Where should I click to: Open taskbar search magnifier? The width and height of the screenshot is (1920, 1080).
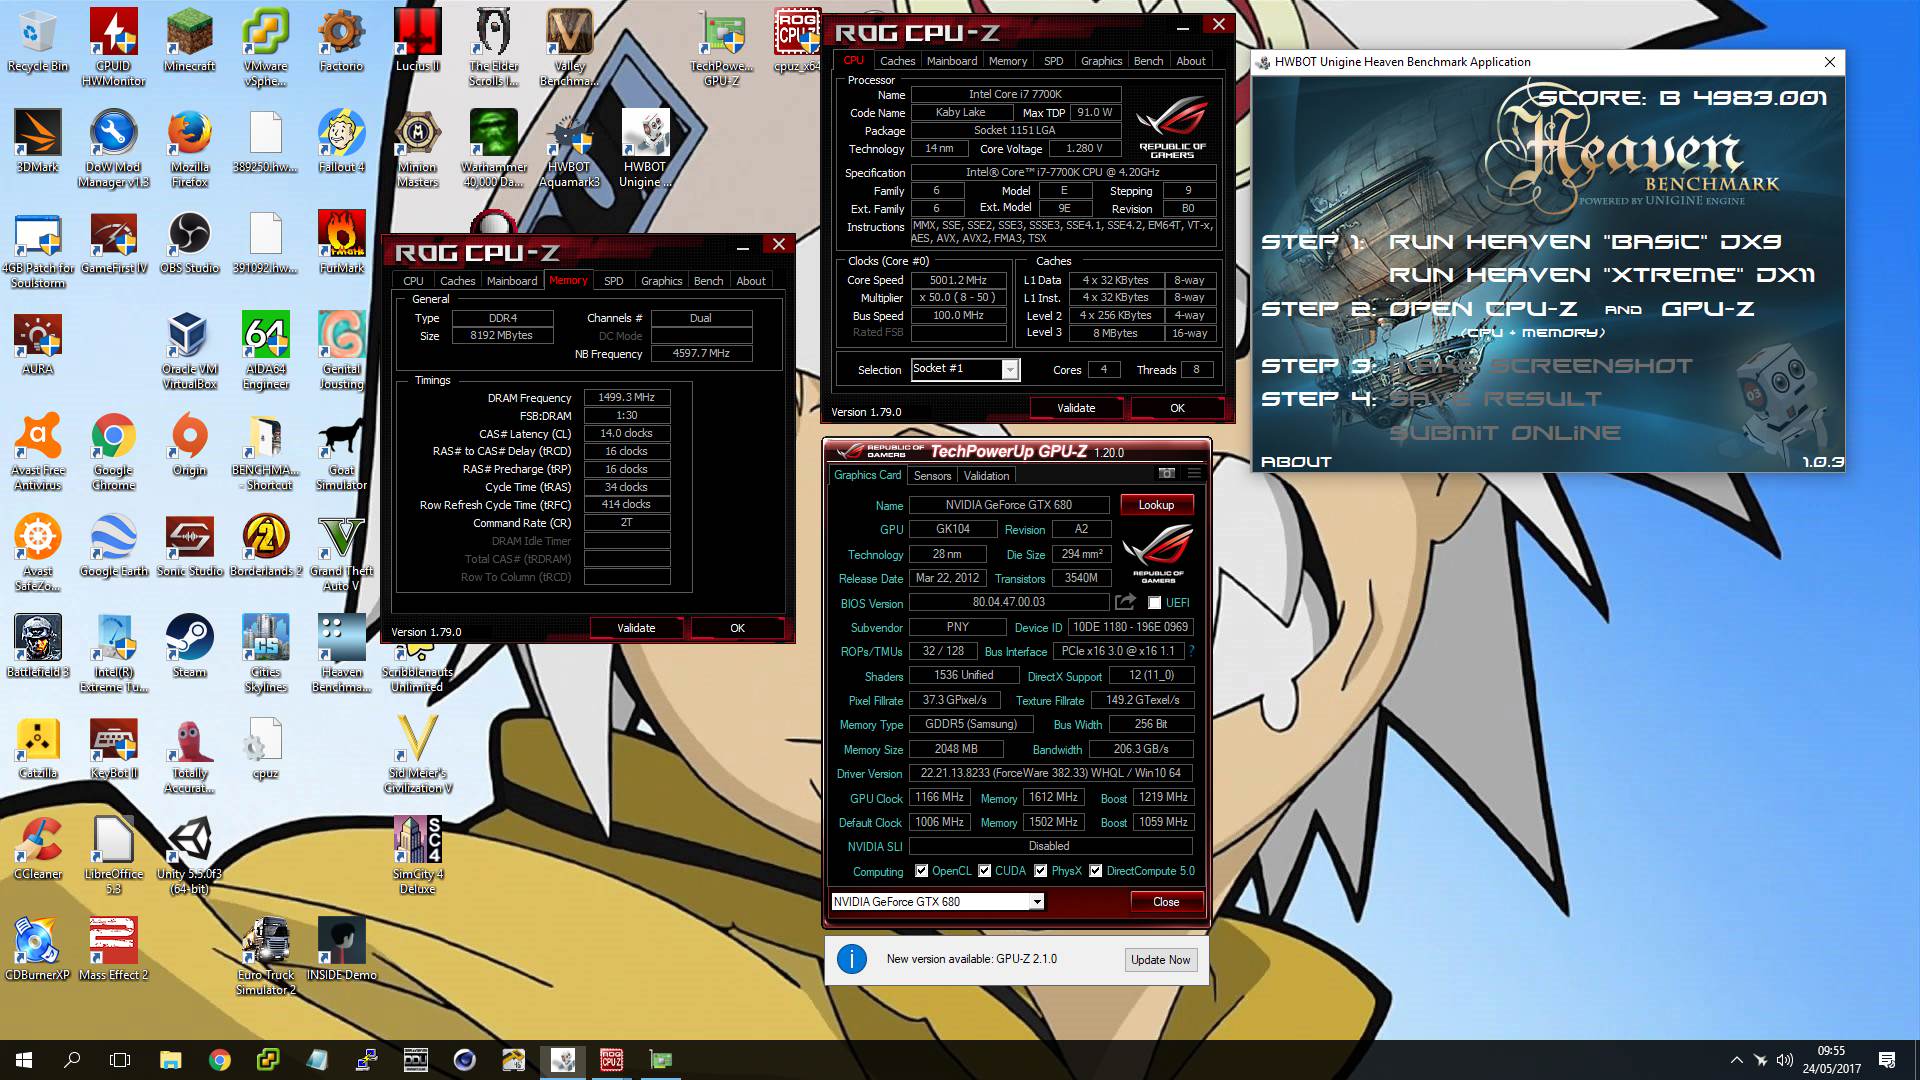[x=72, y=1060]
